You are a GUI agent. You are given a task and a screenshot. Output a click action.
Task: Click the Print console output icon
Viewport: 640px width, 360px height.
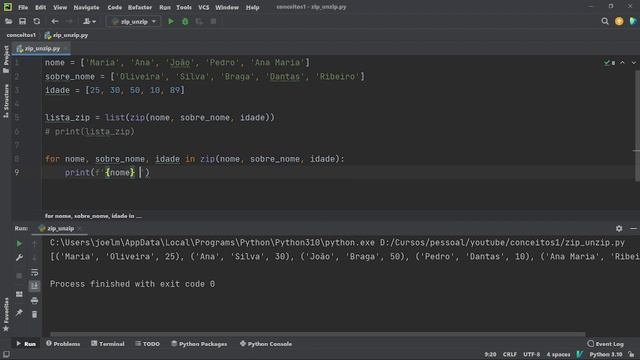coord(34,301)
